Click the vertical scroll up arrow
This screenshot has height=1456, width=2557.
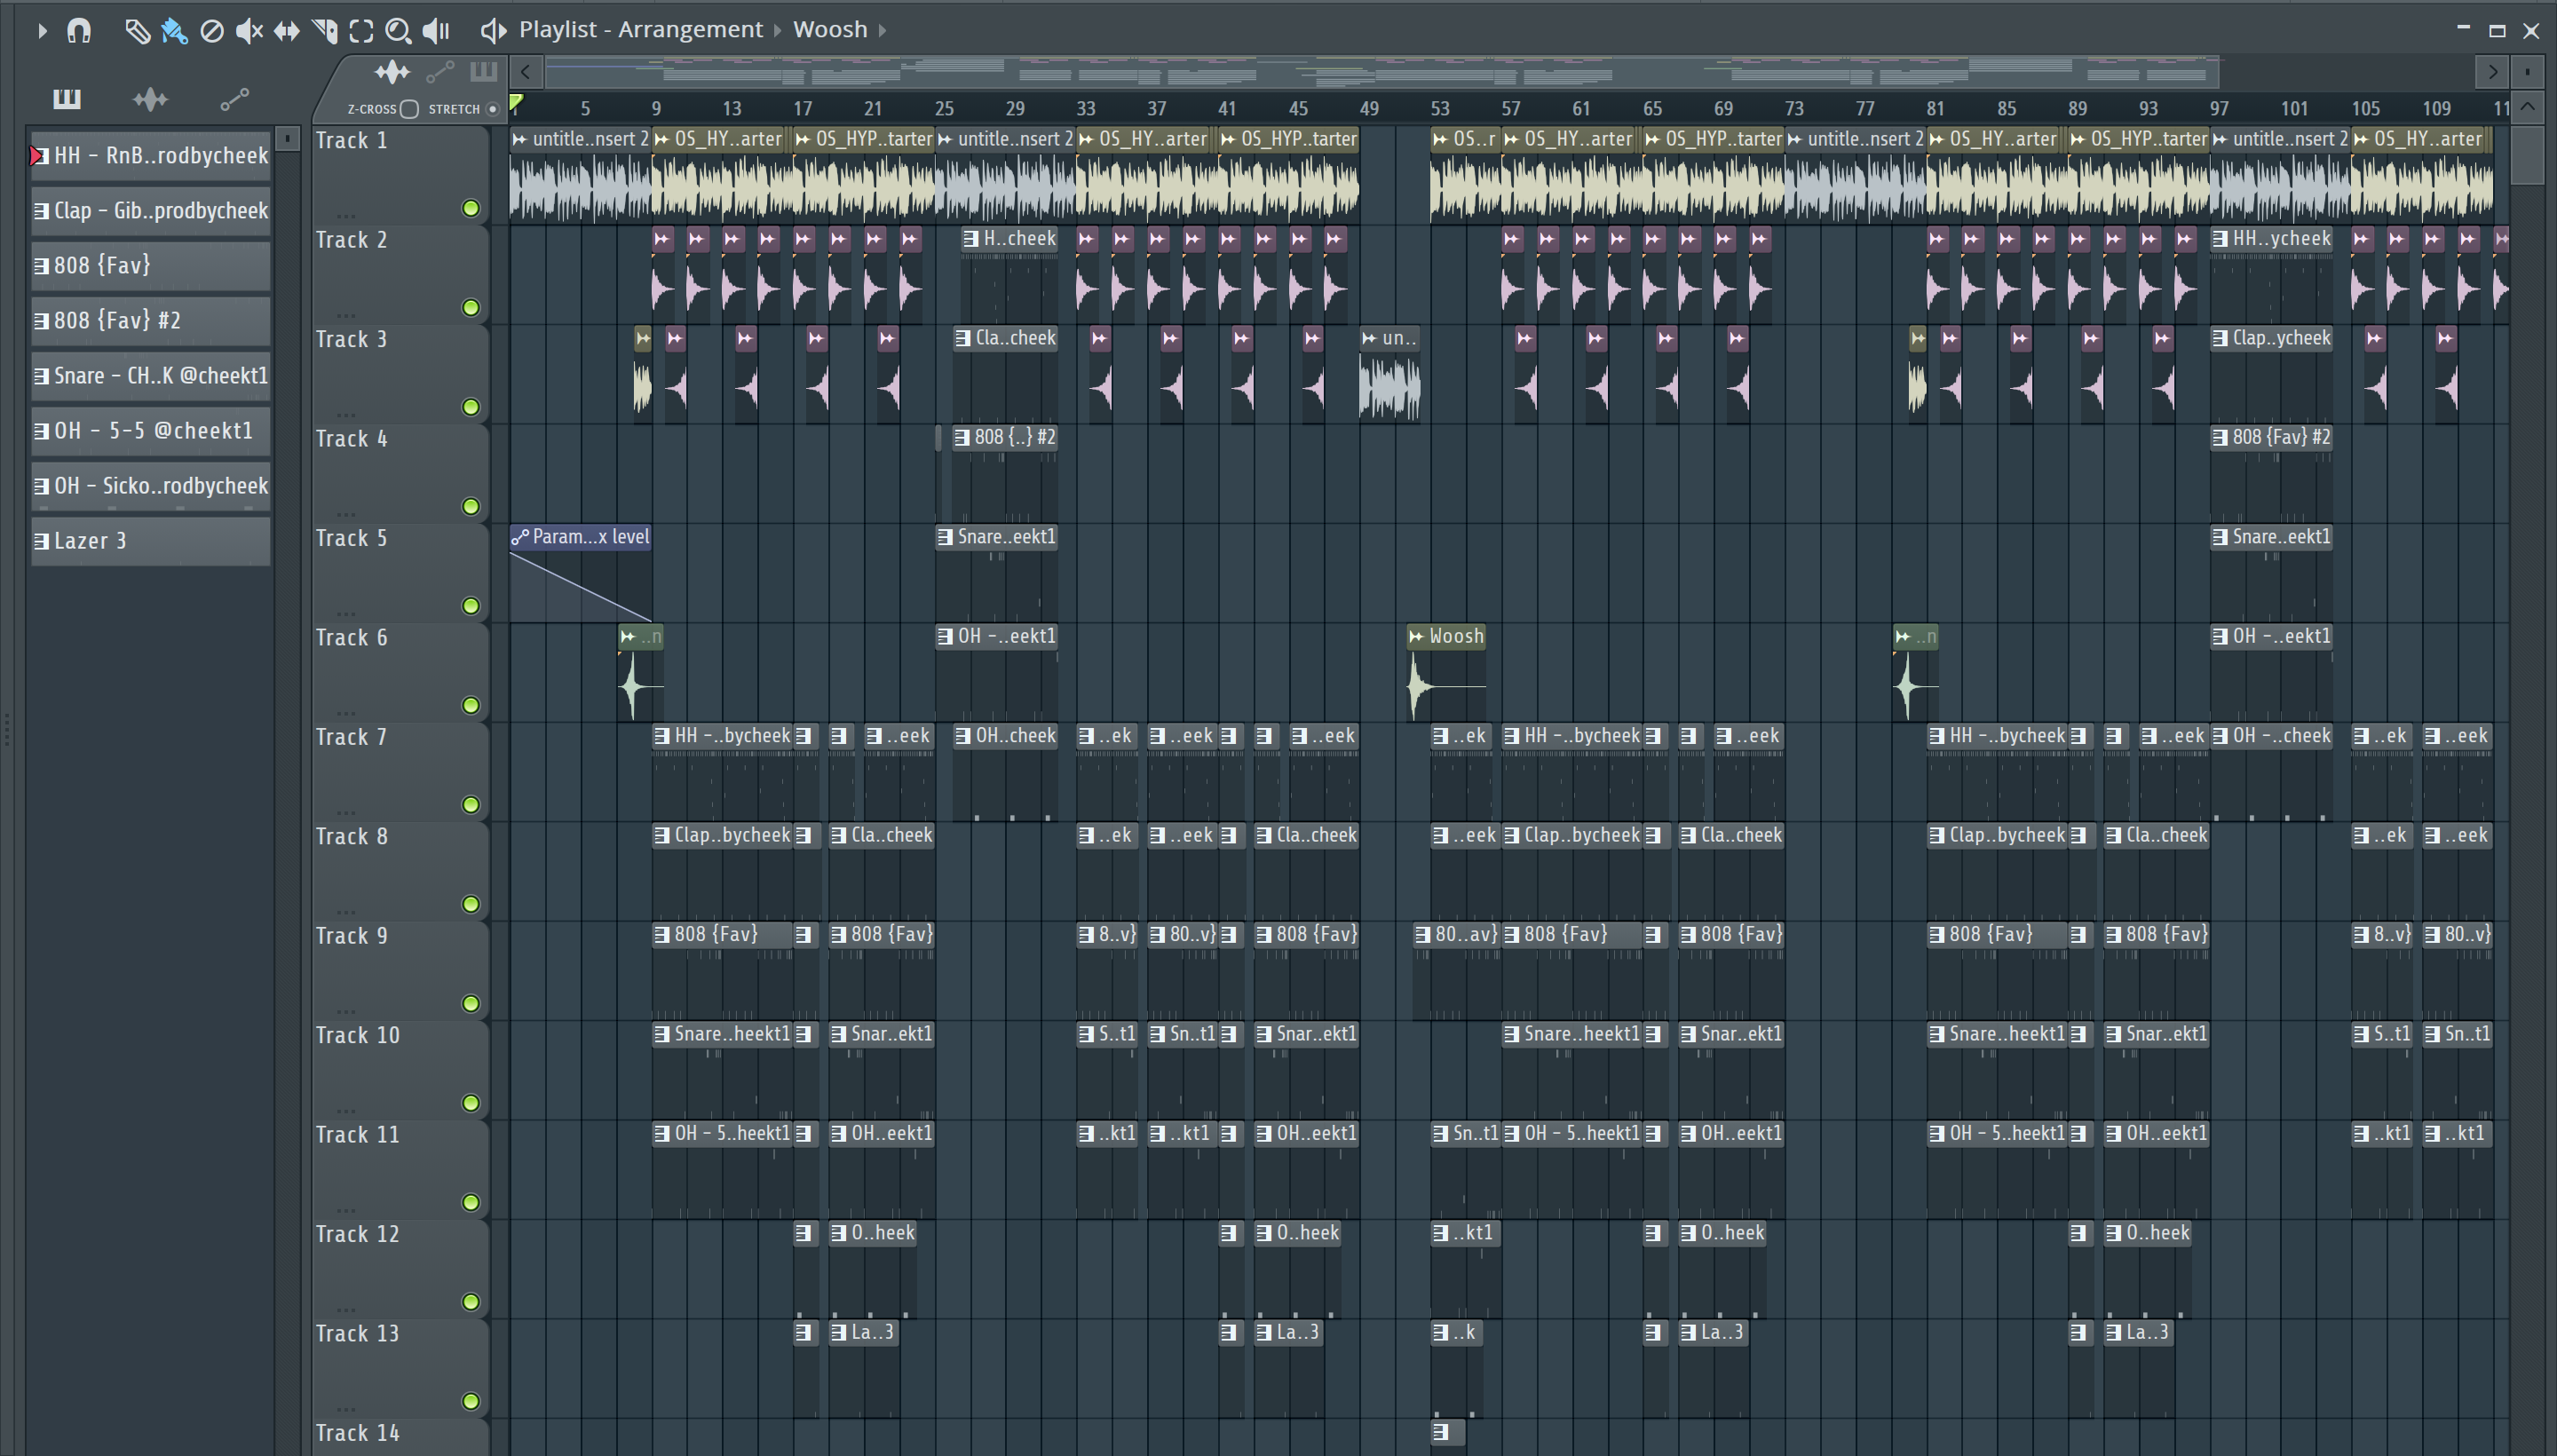coord(2527,107)
